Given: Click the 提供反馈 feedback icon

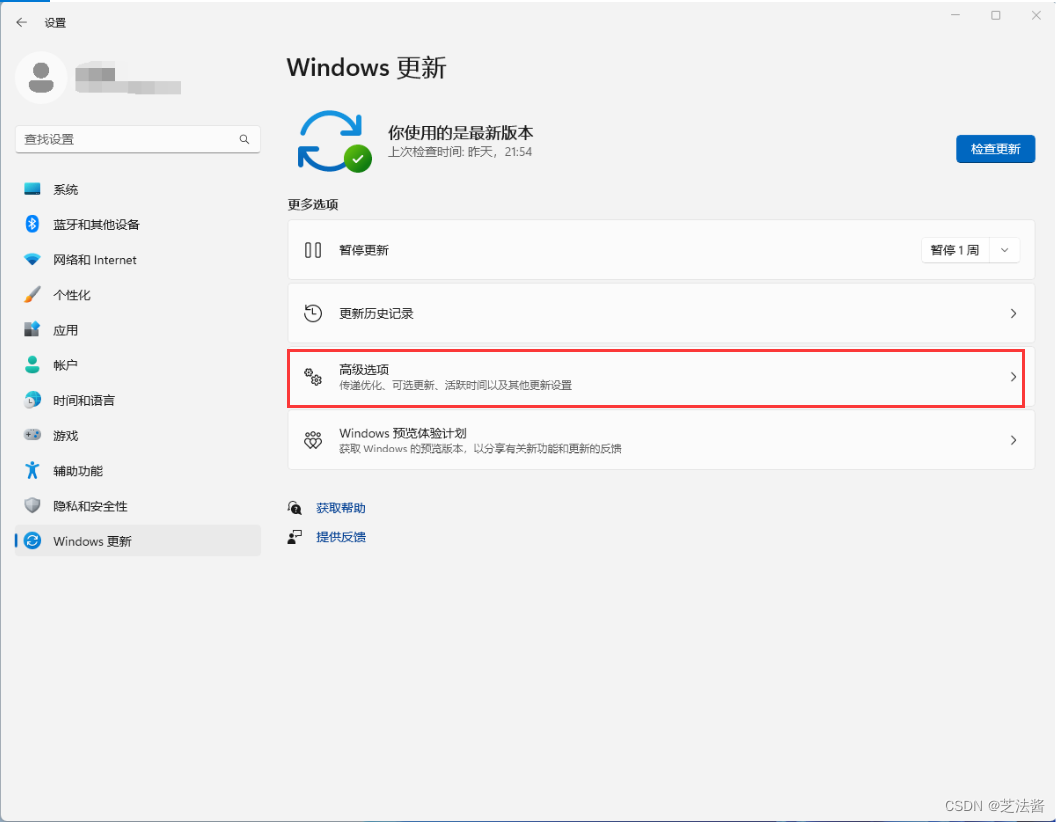Looking at the screenshot, I should tap(295, 537).
